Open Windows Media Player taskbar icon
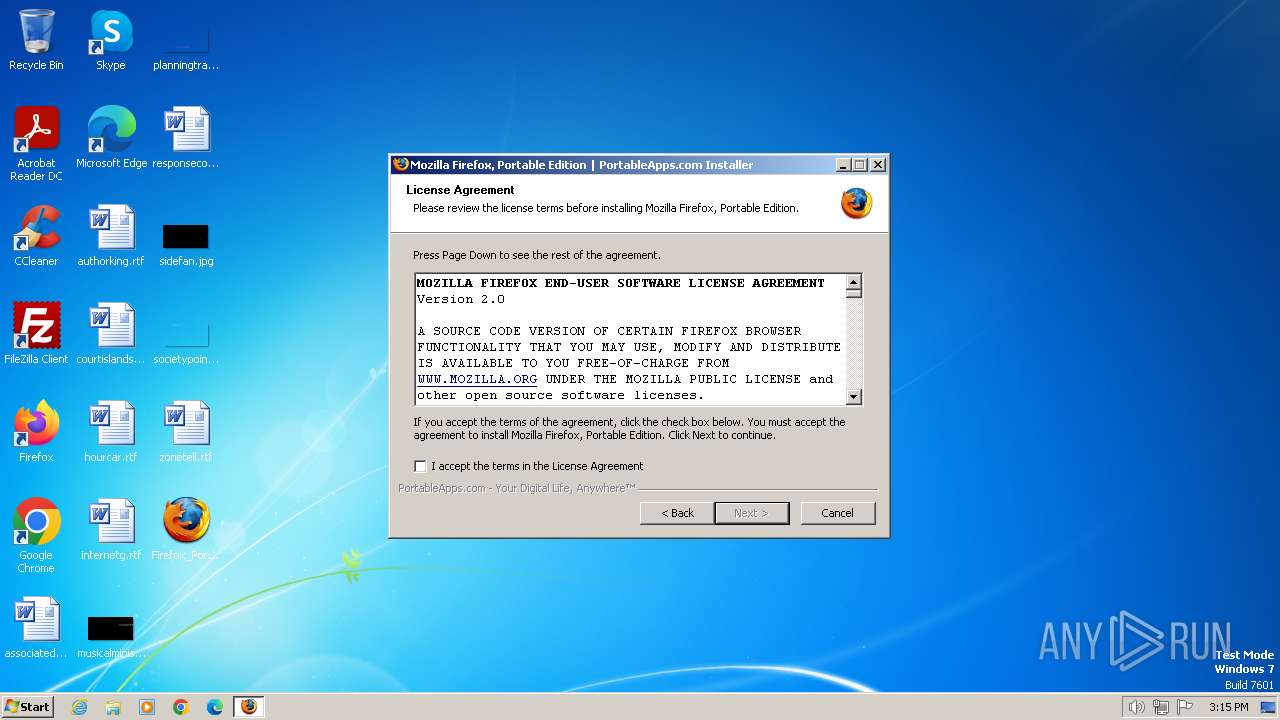Viewport: 1280px width, 720px height. click(x=147, y=707)
